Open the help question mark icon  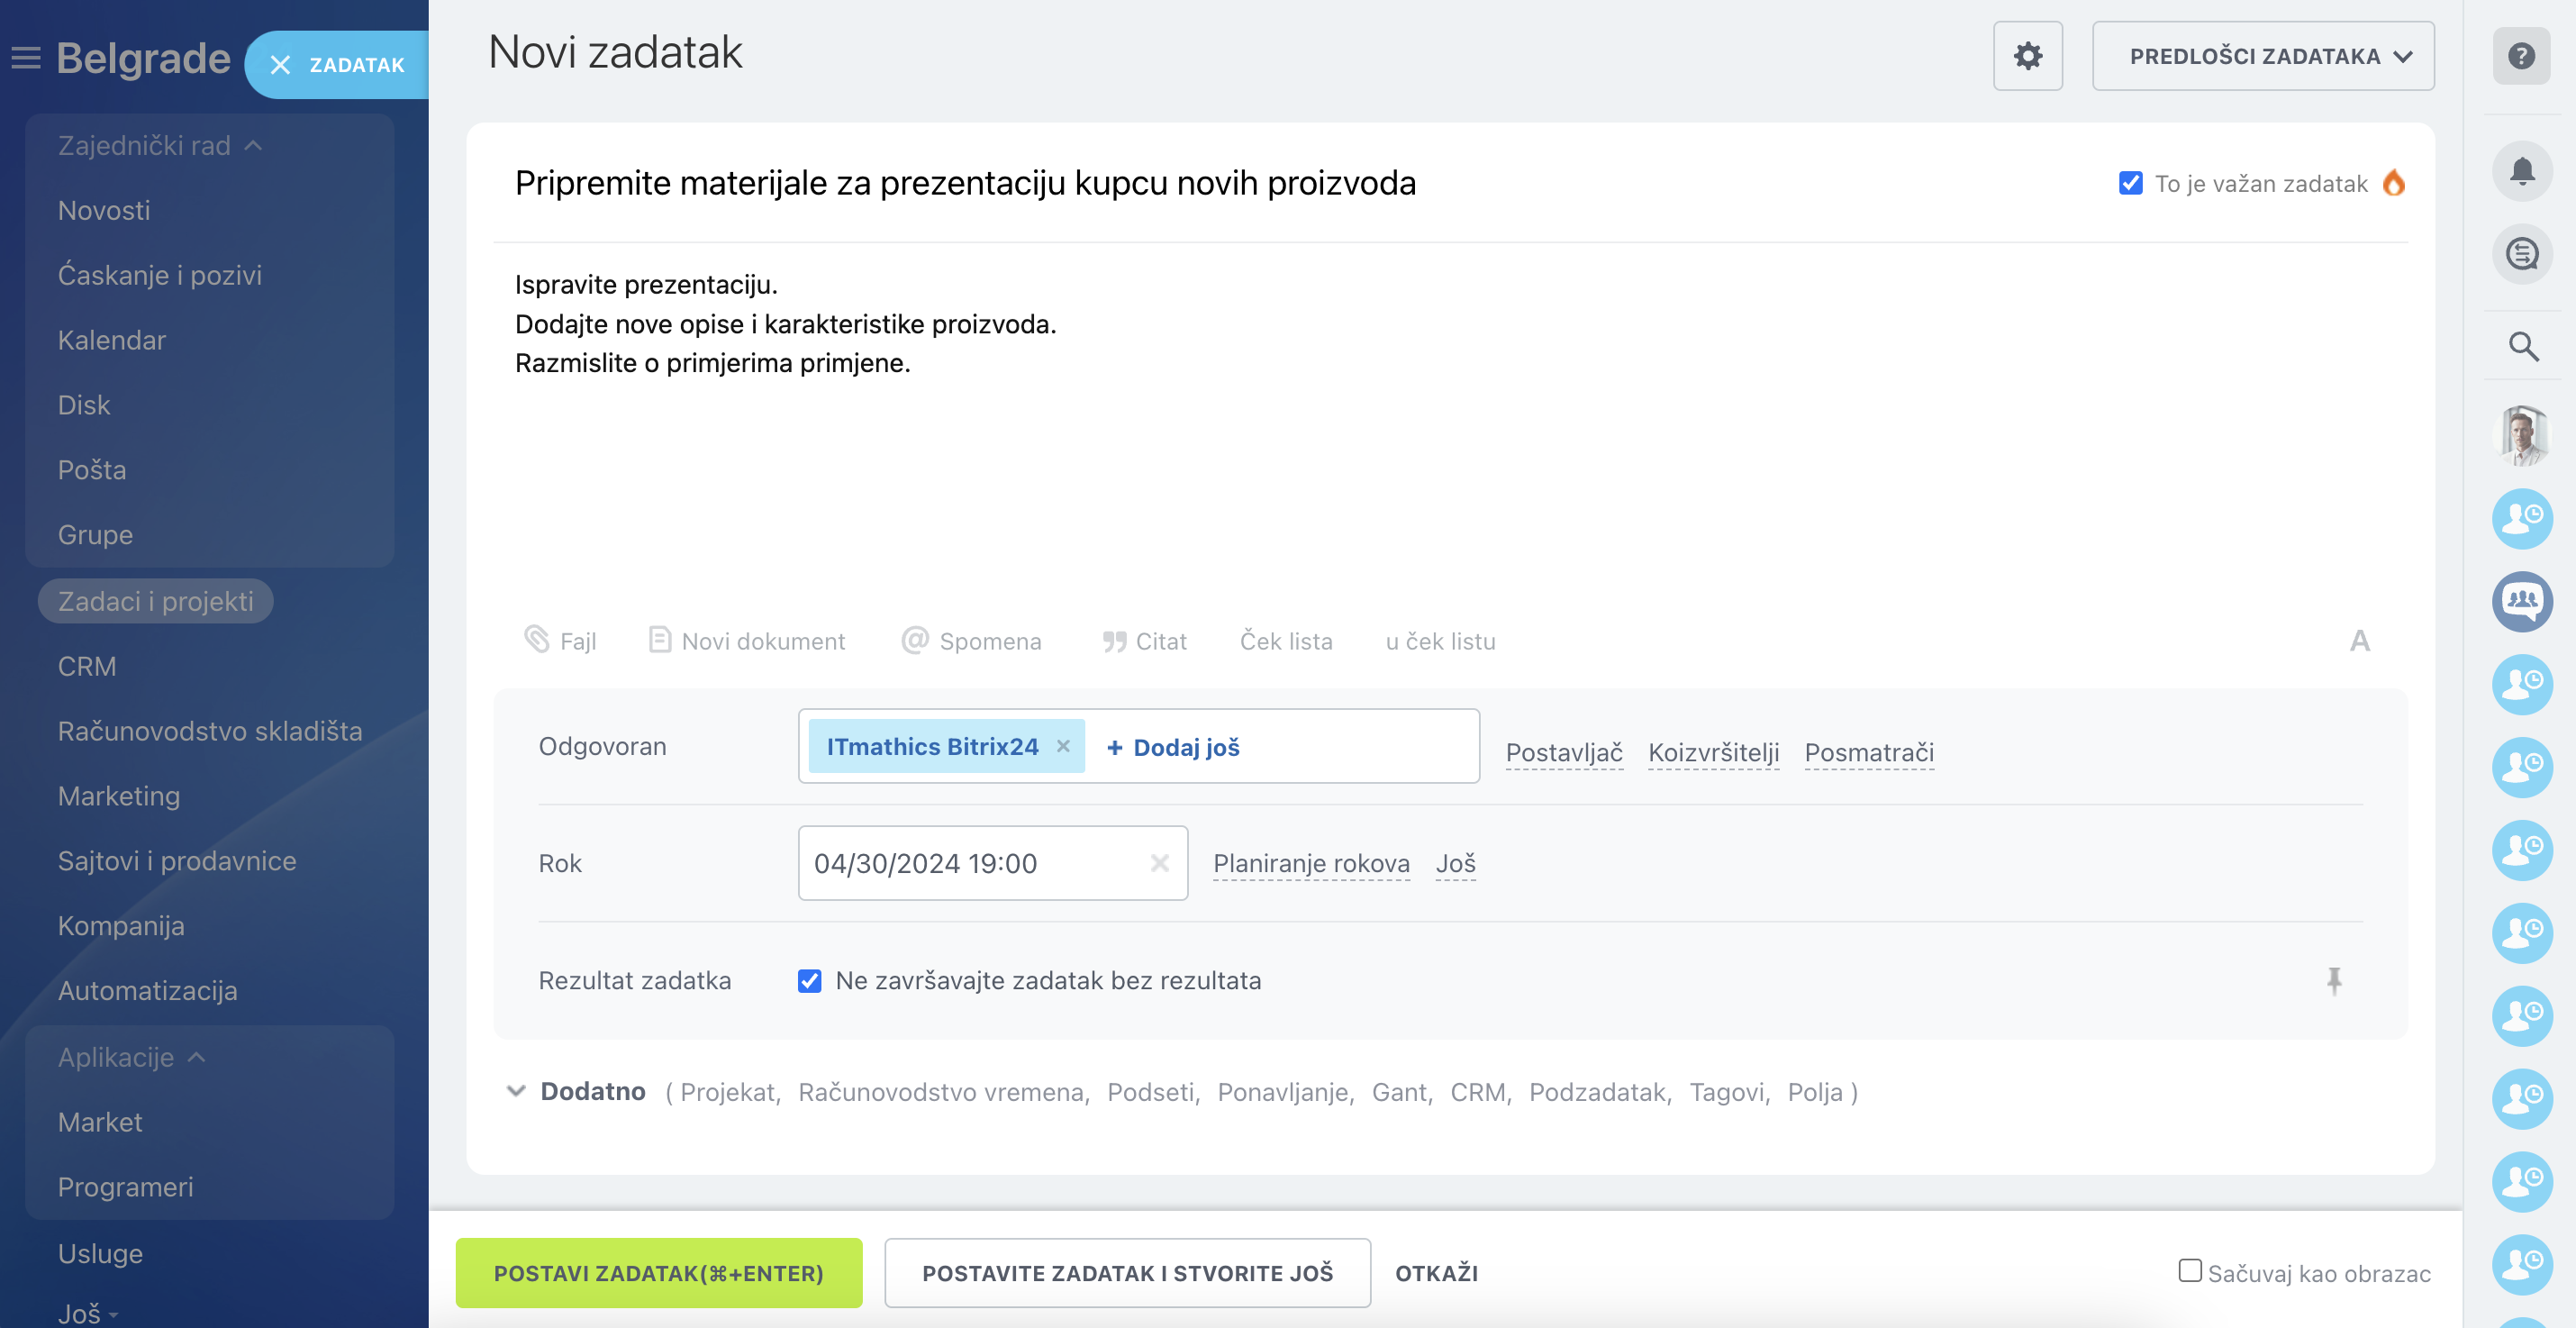coord(2521,56)
